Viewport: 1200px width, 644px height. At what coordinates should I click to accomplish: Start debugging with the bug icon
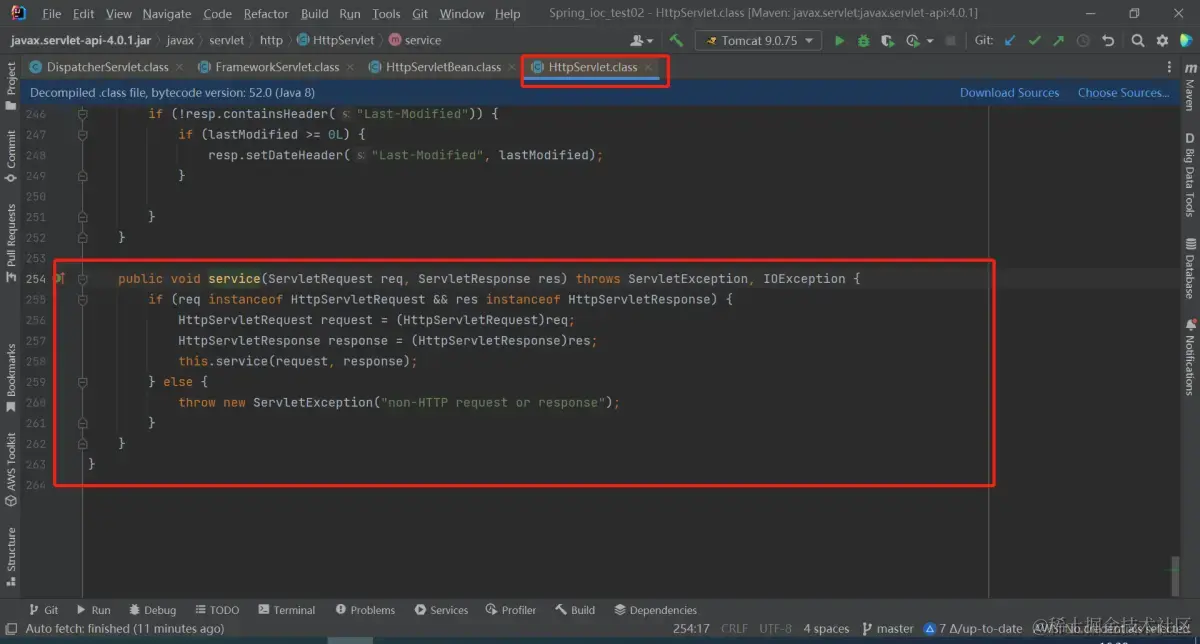[x=862, y=40]
